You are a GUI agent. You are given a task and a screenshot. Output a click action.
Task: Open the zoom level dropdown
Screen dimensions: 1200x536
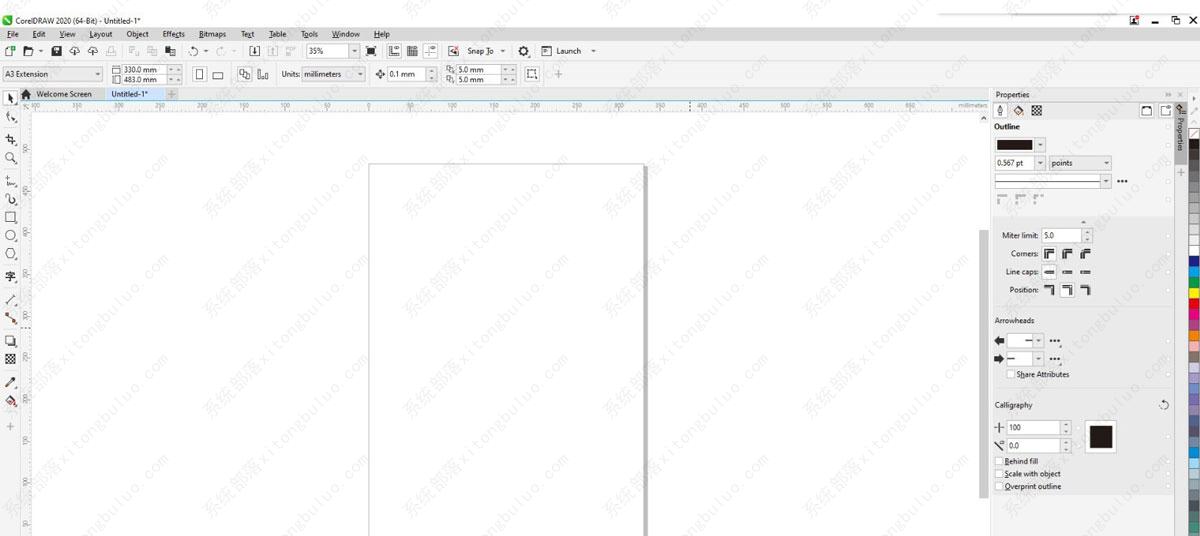354,51
